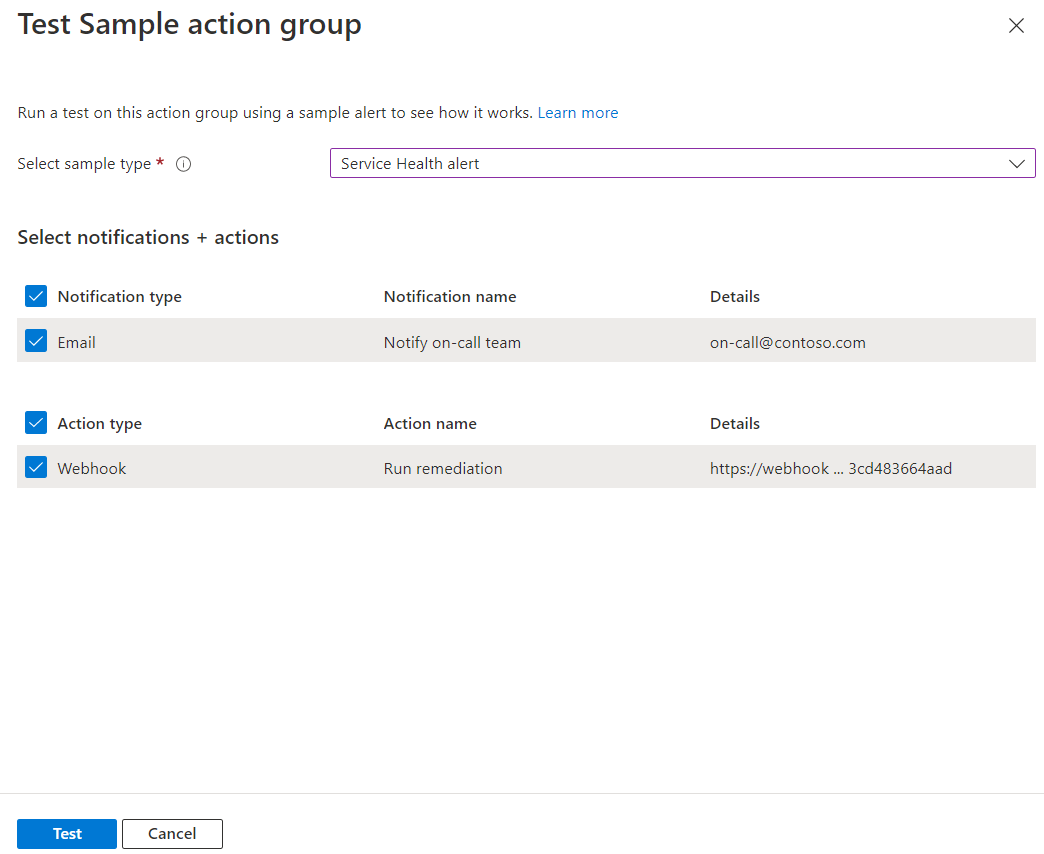
Task: Uncheck the Email notification checkbox
Action: 36,341
